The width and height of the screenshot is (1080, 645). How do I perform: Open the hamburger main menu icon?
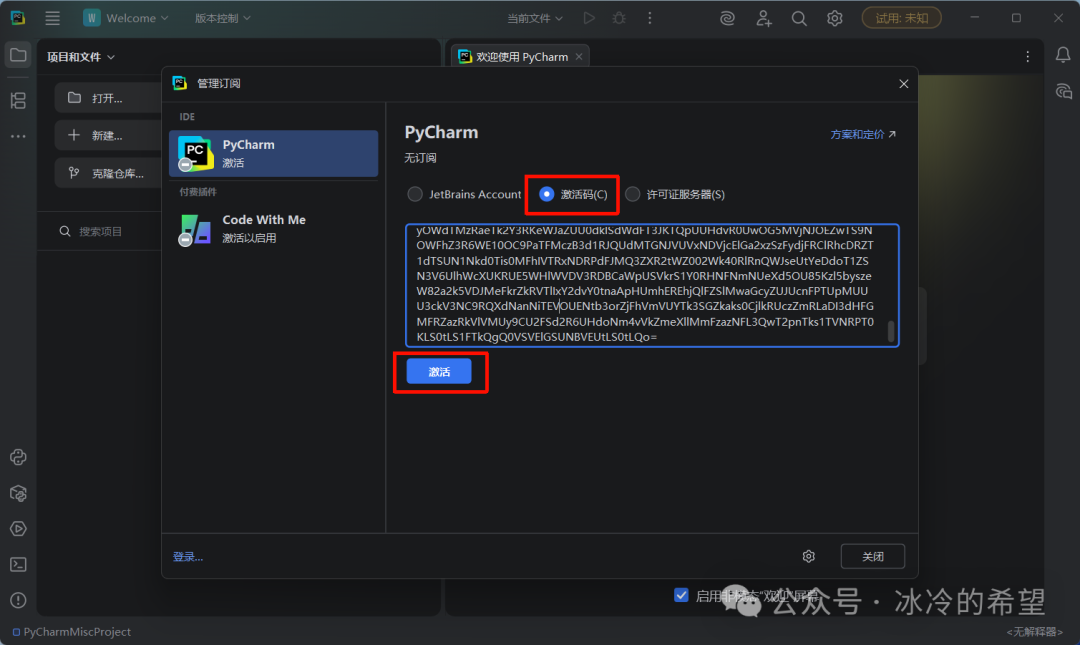52,18
